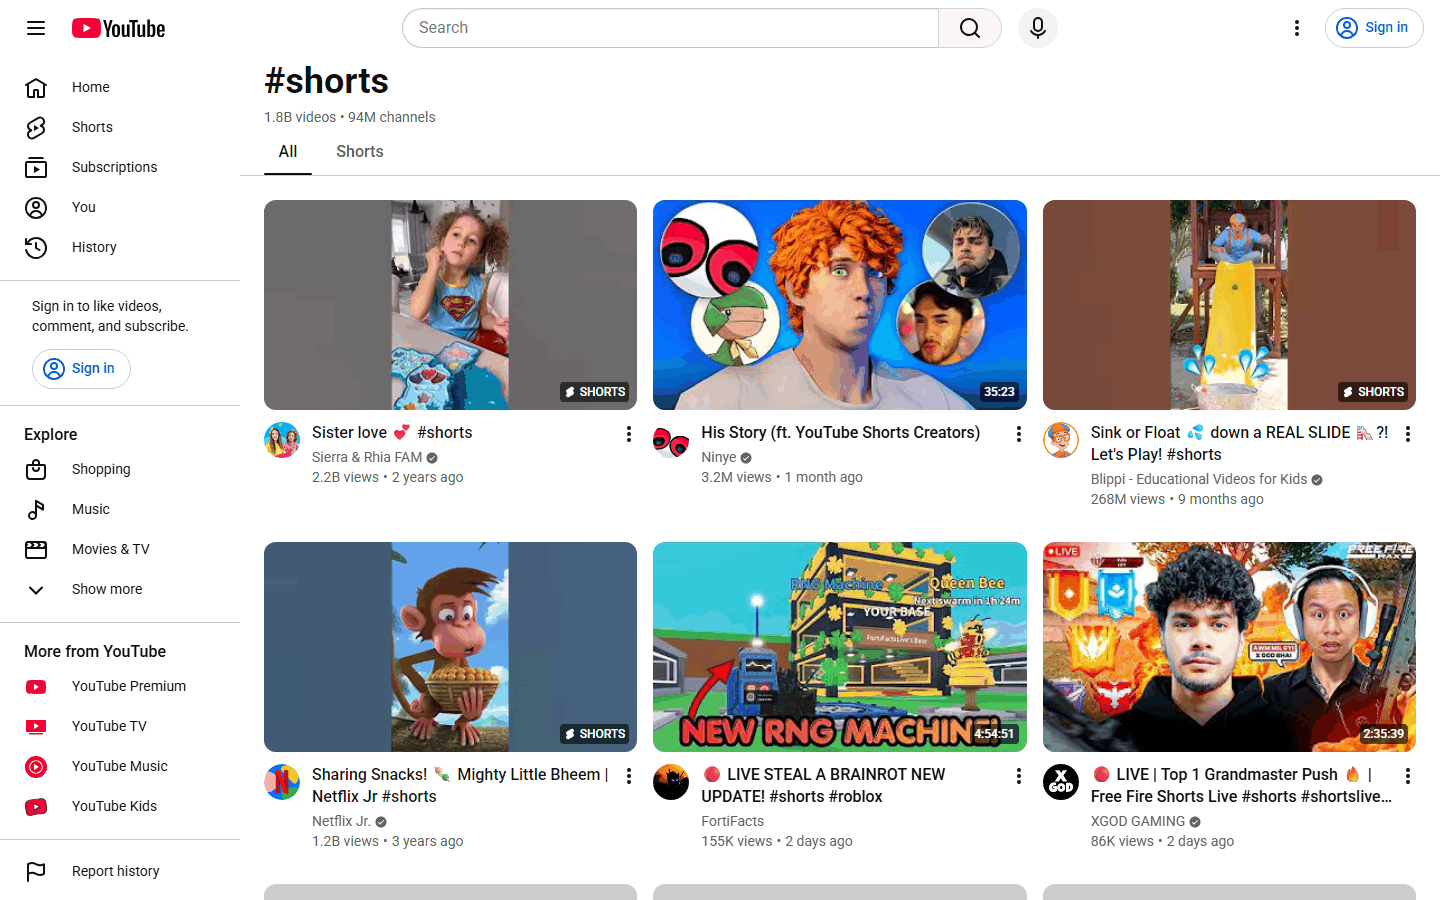
Task: Open YouTube Music link
Action: (120, 766)
